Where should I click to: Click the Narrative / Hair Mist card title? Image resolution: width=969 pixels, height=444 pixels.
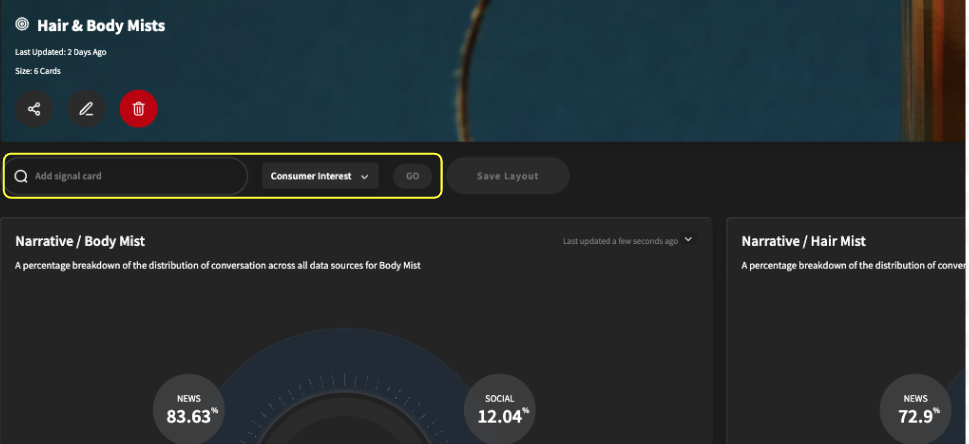pyautogui.click(x=803, y=241)
